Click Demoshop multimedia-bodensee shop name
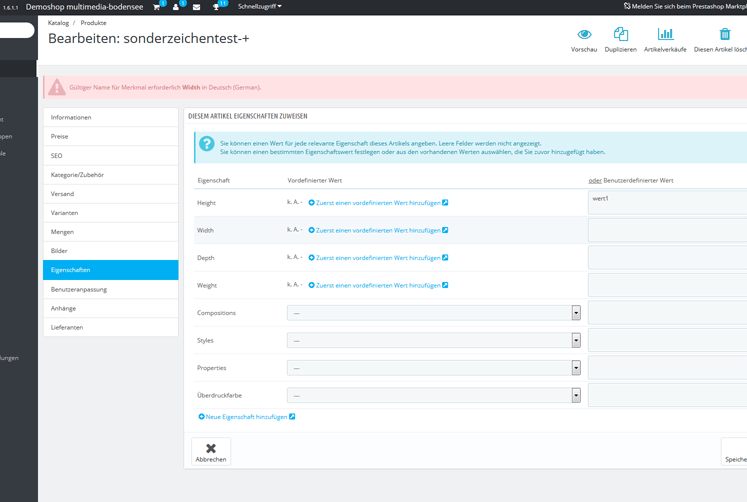Image resolution: width=747 pixels, height=502 pixels. tap(84, 7)
